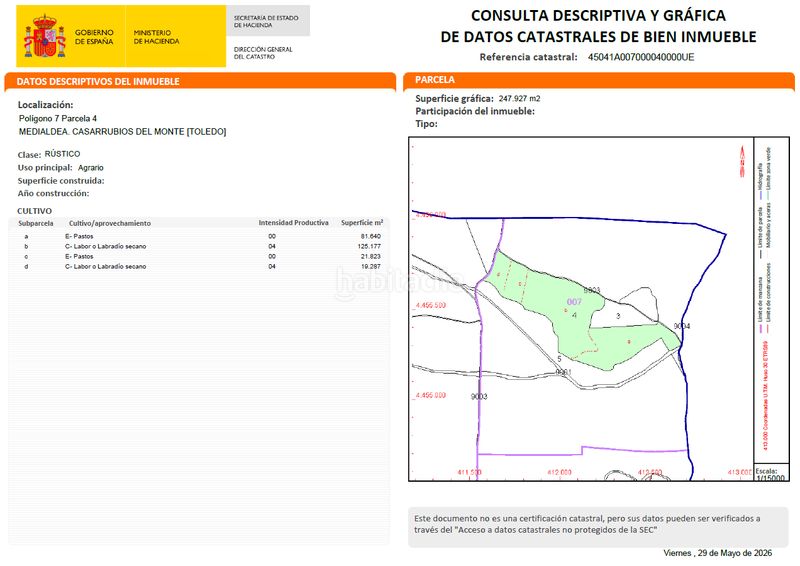Image resolution: width=800 pixels, height=566 pixels.
Task: Click the 'CULTIVO' section heading
Action: click(x=34, y=211)
